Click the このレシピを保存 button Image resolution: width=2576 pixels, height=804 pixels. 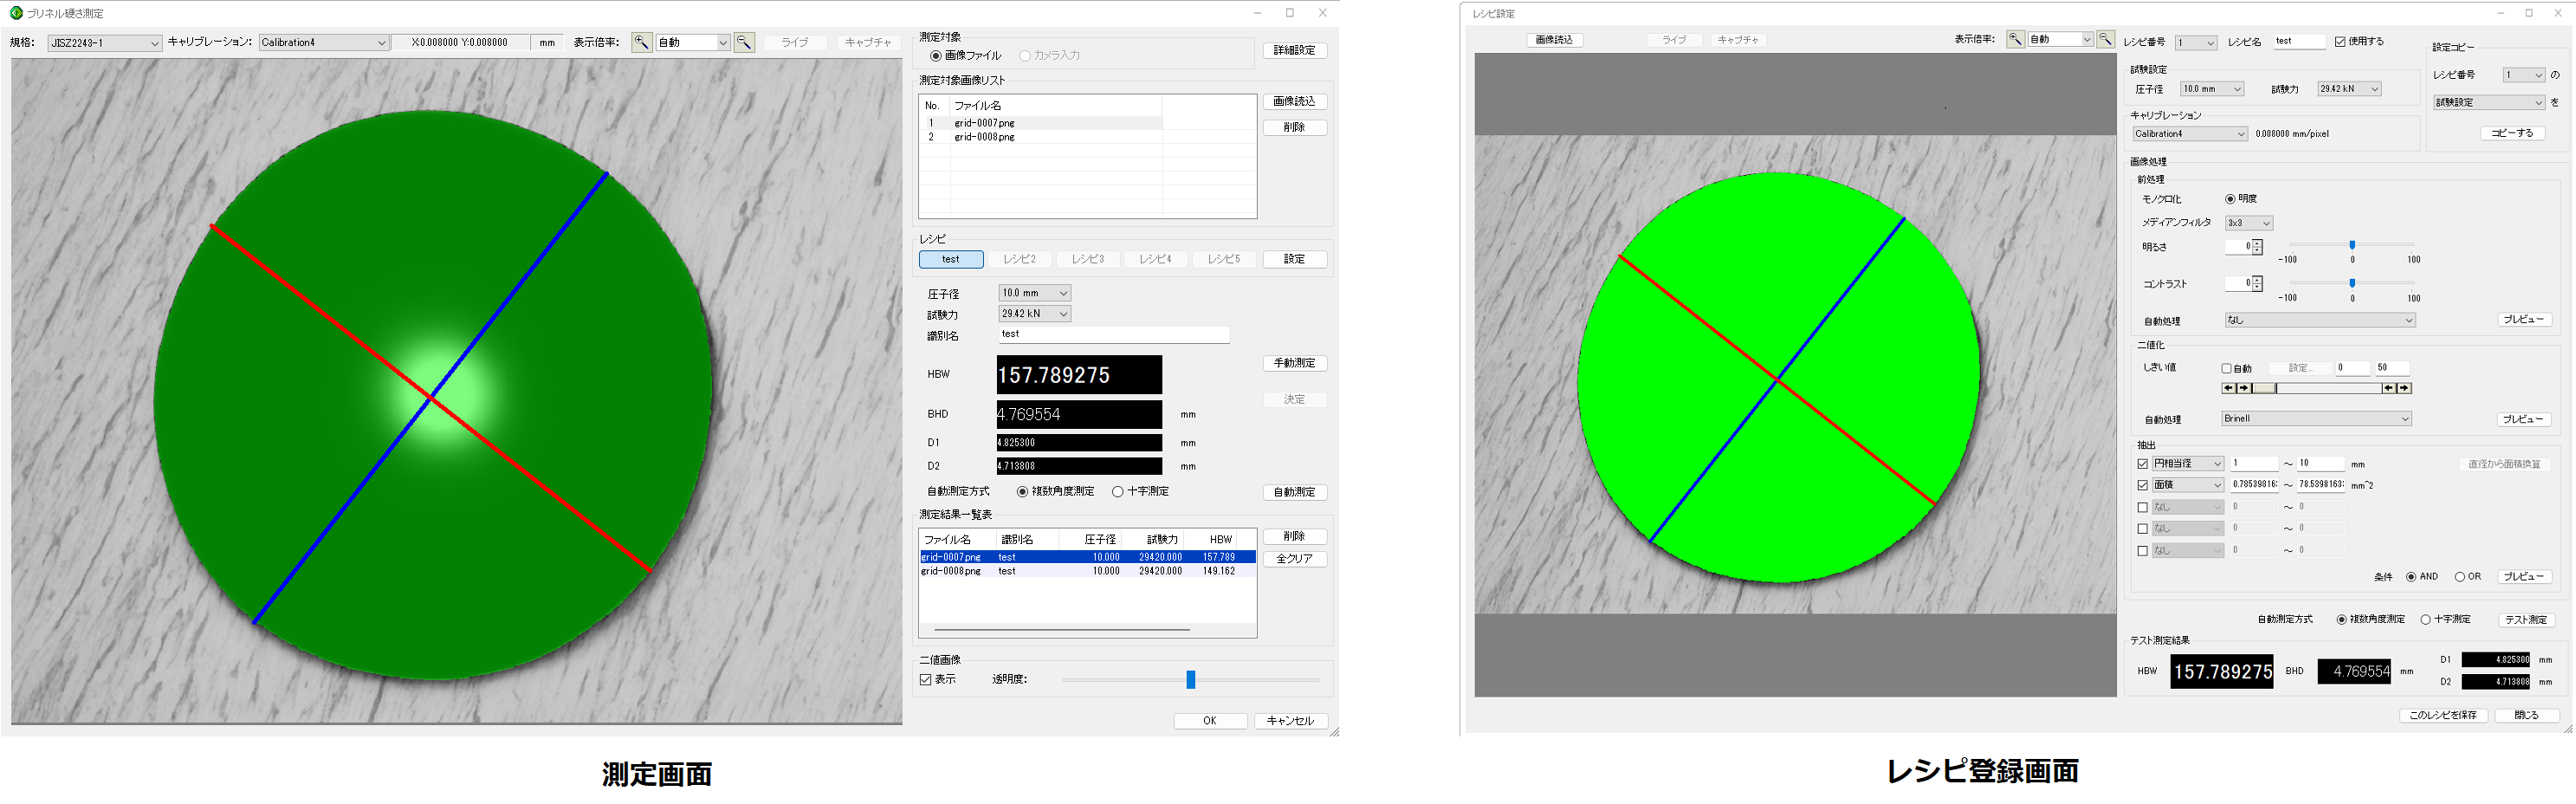pos(2444,716)
